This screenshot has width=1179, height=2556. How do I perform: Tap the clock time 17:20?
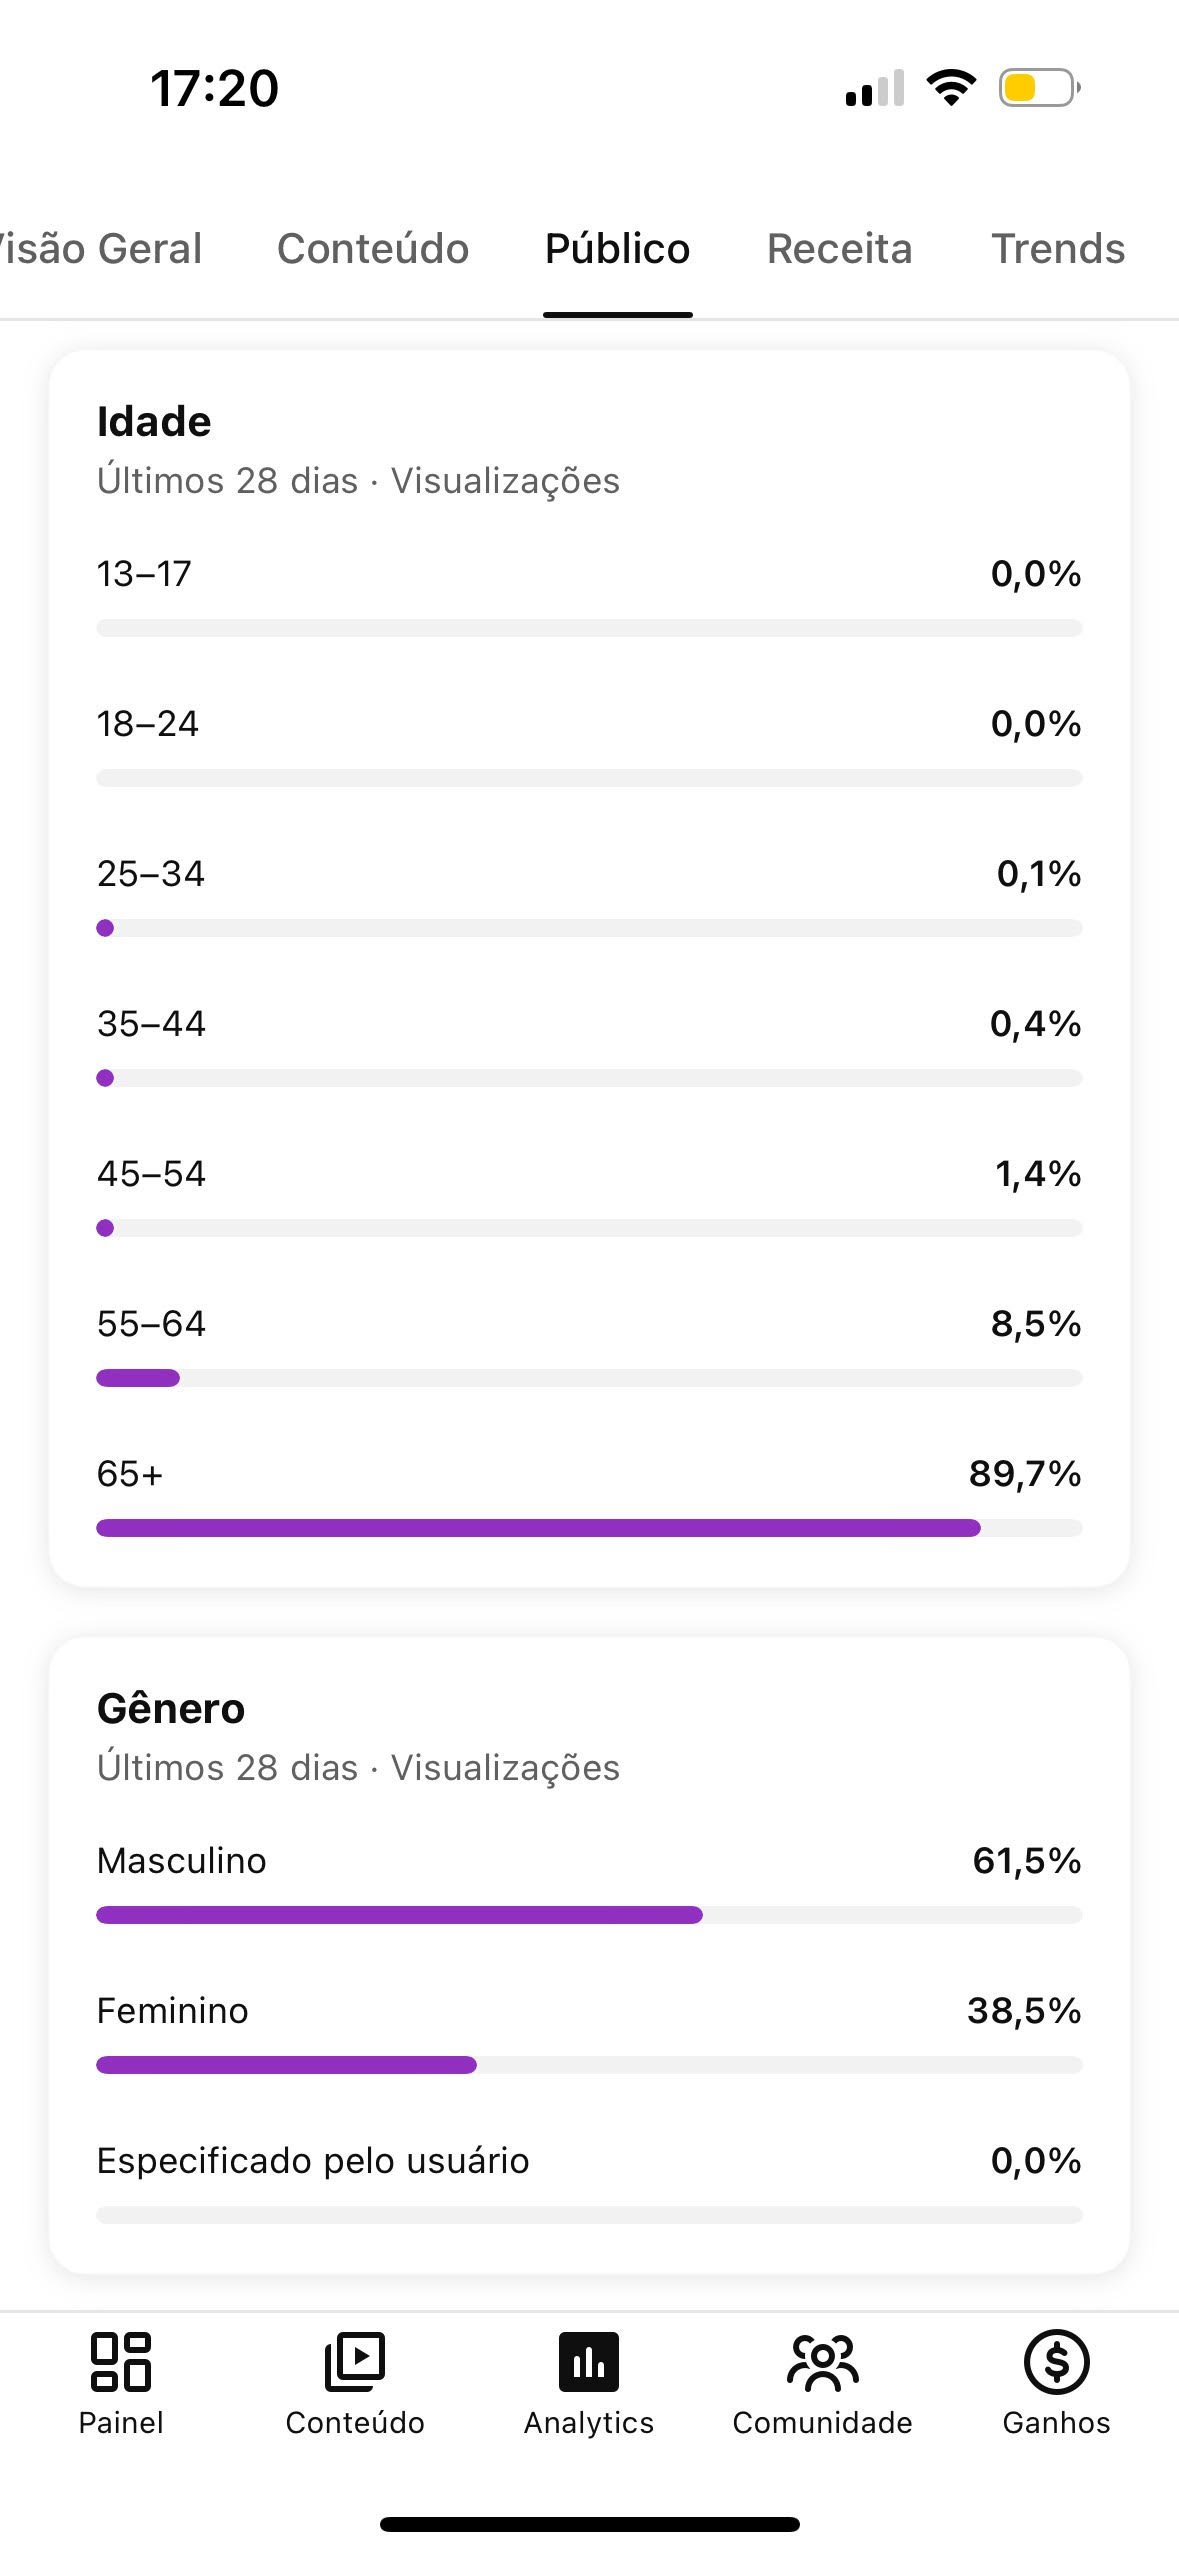(x=214, y=88)
